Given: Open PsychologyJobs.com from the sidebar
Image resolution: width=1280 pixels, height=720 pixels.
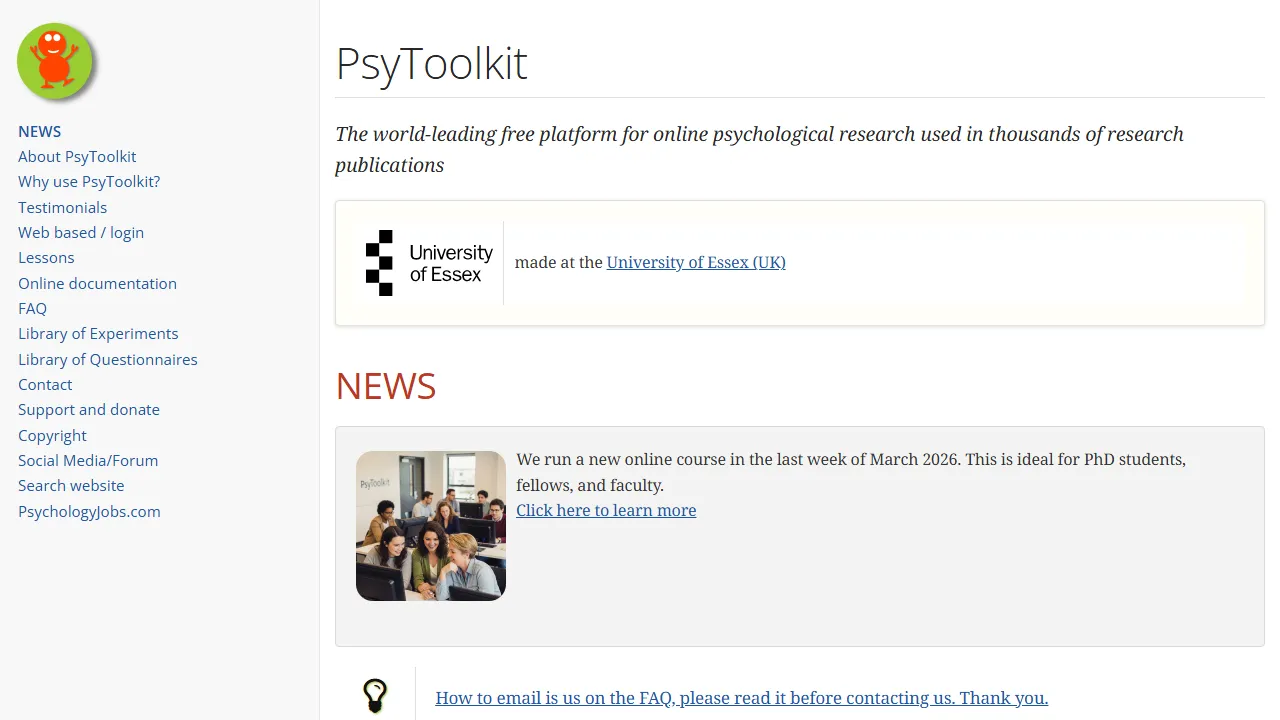Looking at the screenshot, I should [89, 511].
